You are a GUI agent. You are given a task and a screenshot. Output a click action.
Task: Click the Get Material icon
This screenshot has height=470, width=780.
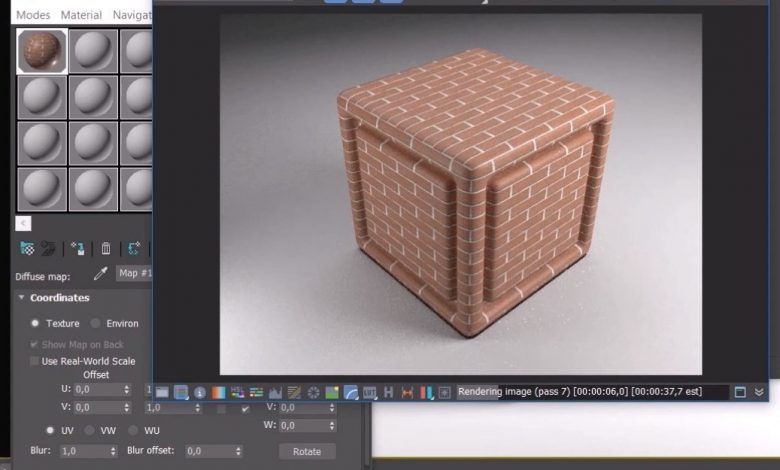click(x=27, y=248)
